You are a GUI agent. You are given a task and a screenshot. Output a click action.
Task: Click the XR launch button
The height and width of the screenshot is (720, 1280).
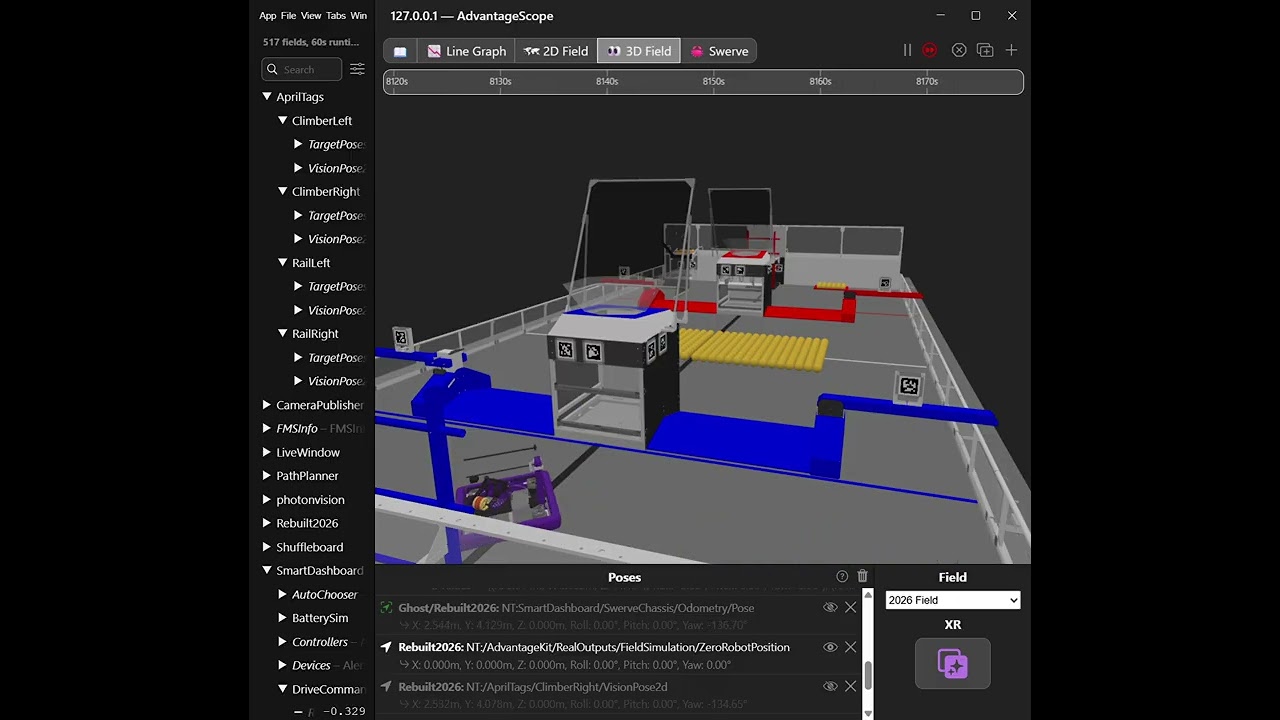click(x=952, y=664)
